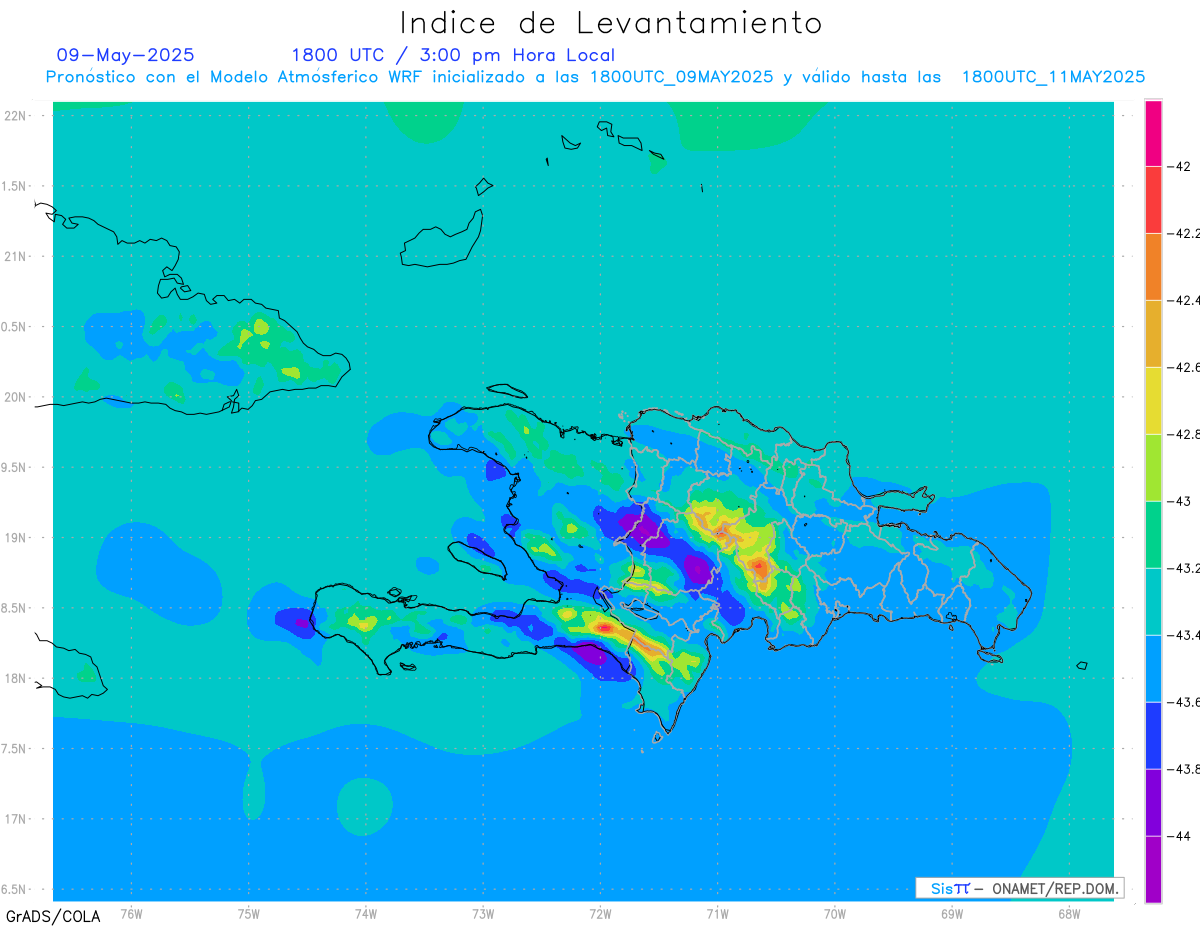Click the latitude label '20N'
Image resolution: width=1200 pixels, height=927 pixels.
(x=17, y=397)
